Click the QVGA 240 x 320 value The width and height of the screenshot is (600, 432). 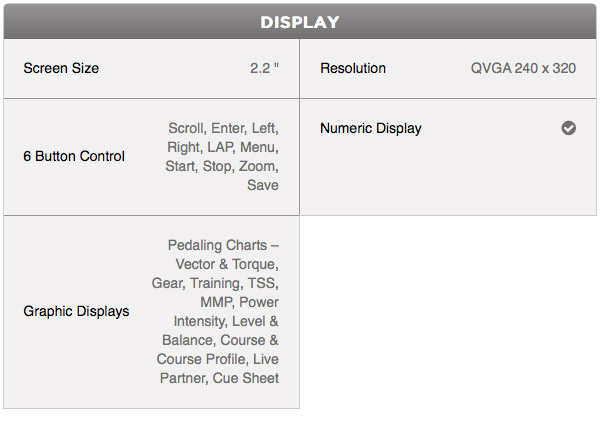click(x=523, y=68)
